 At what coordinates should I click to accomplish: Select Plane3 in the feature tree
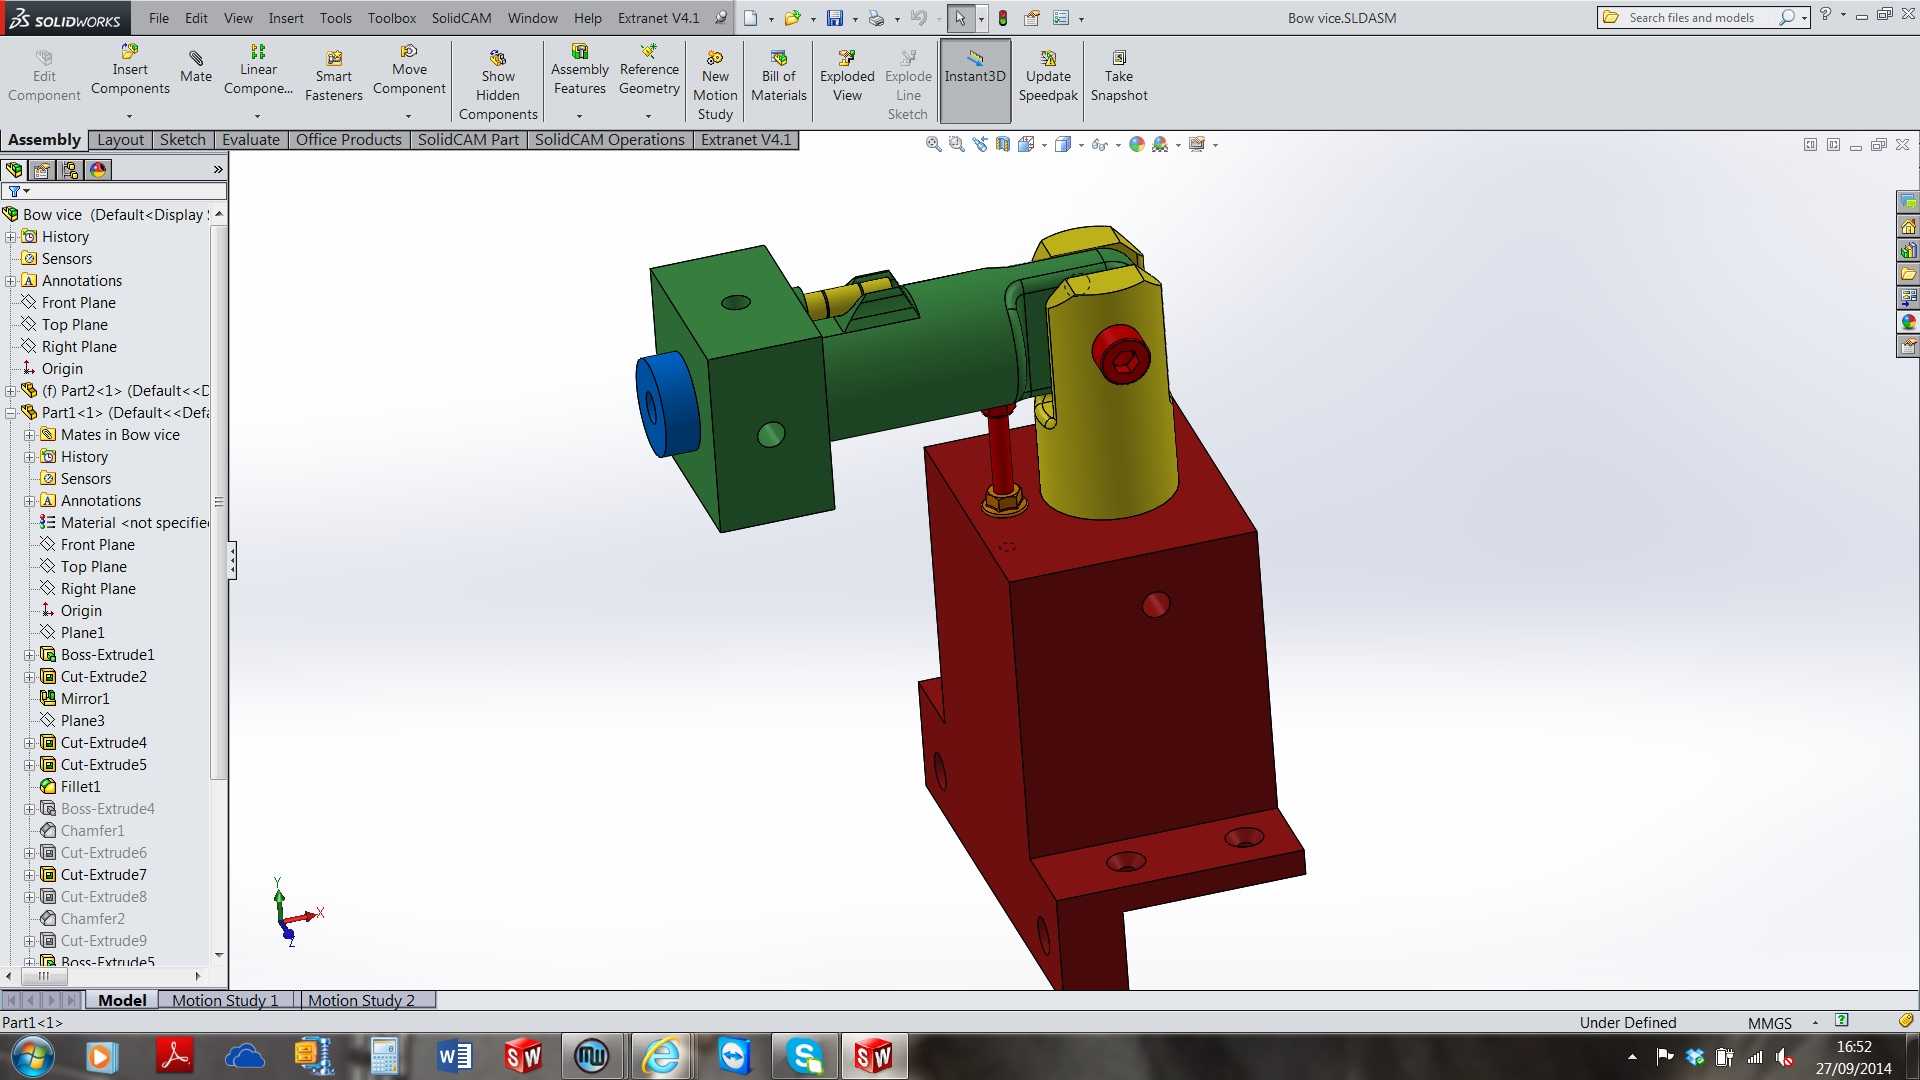[x=82, y=721]
